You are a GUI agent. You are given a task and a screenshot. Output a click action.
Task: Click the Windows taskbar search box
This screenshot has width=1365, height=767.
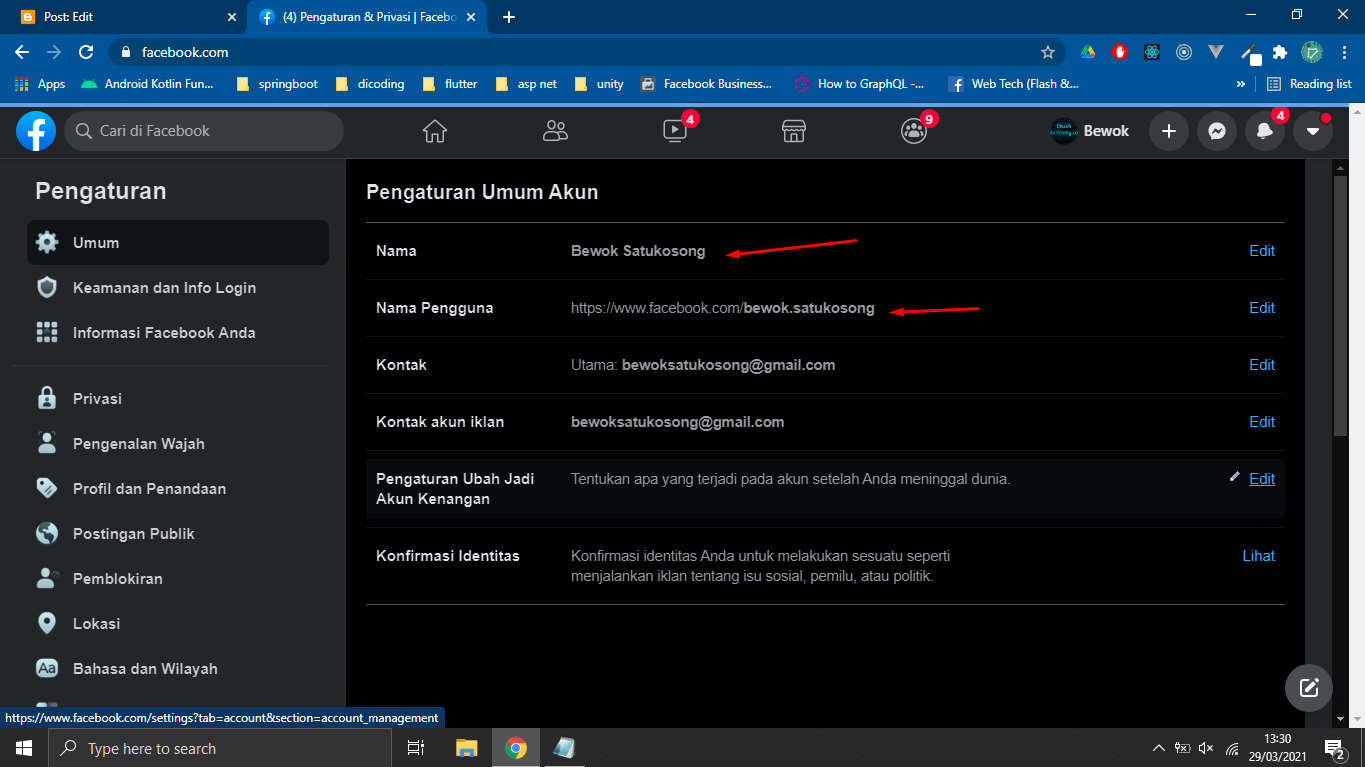point(220,748)
